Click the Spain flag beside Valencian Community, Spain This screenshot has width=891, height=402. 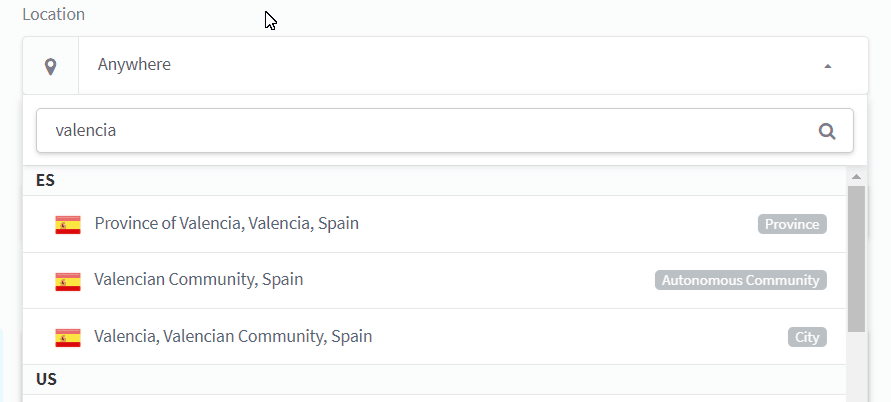(x=68, y=280)
